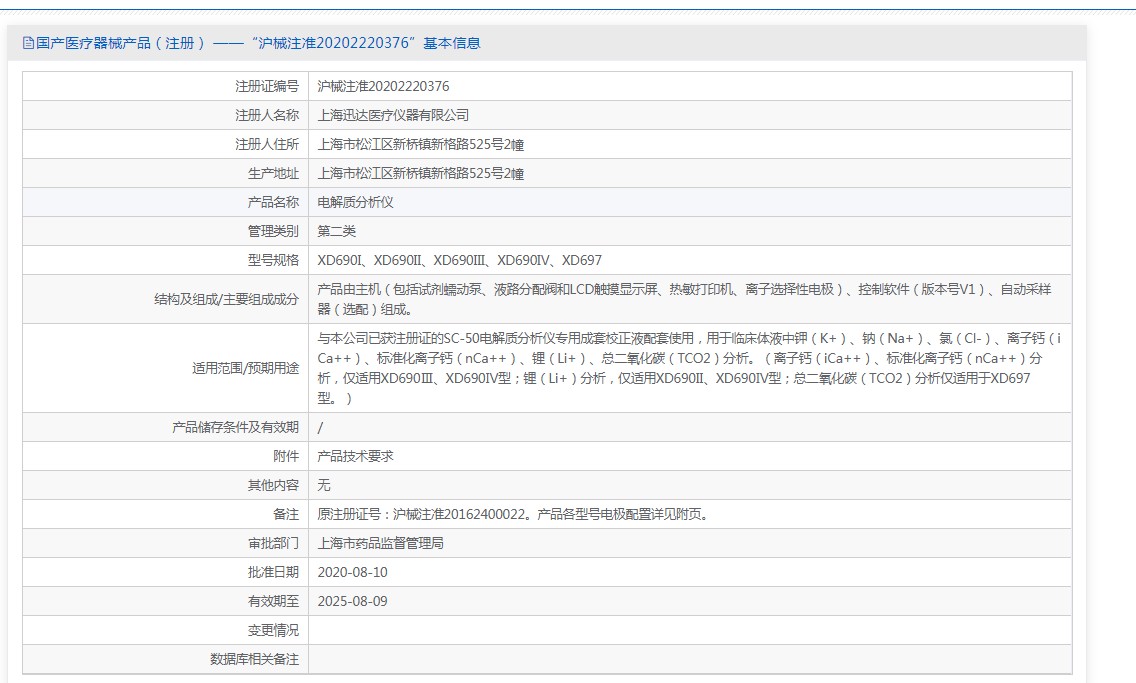Screen dimensions: 1136x683
Task: Click the label 适用范围/预期用途
Action: pos(245,368)
